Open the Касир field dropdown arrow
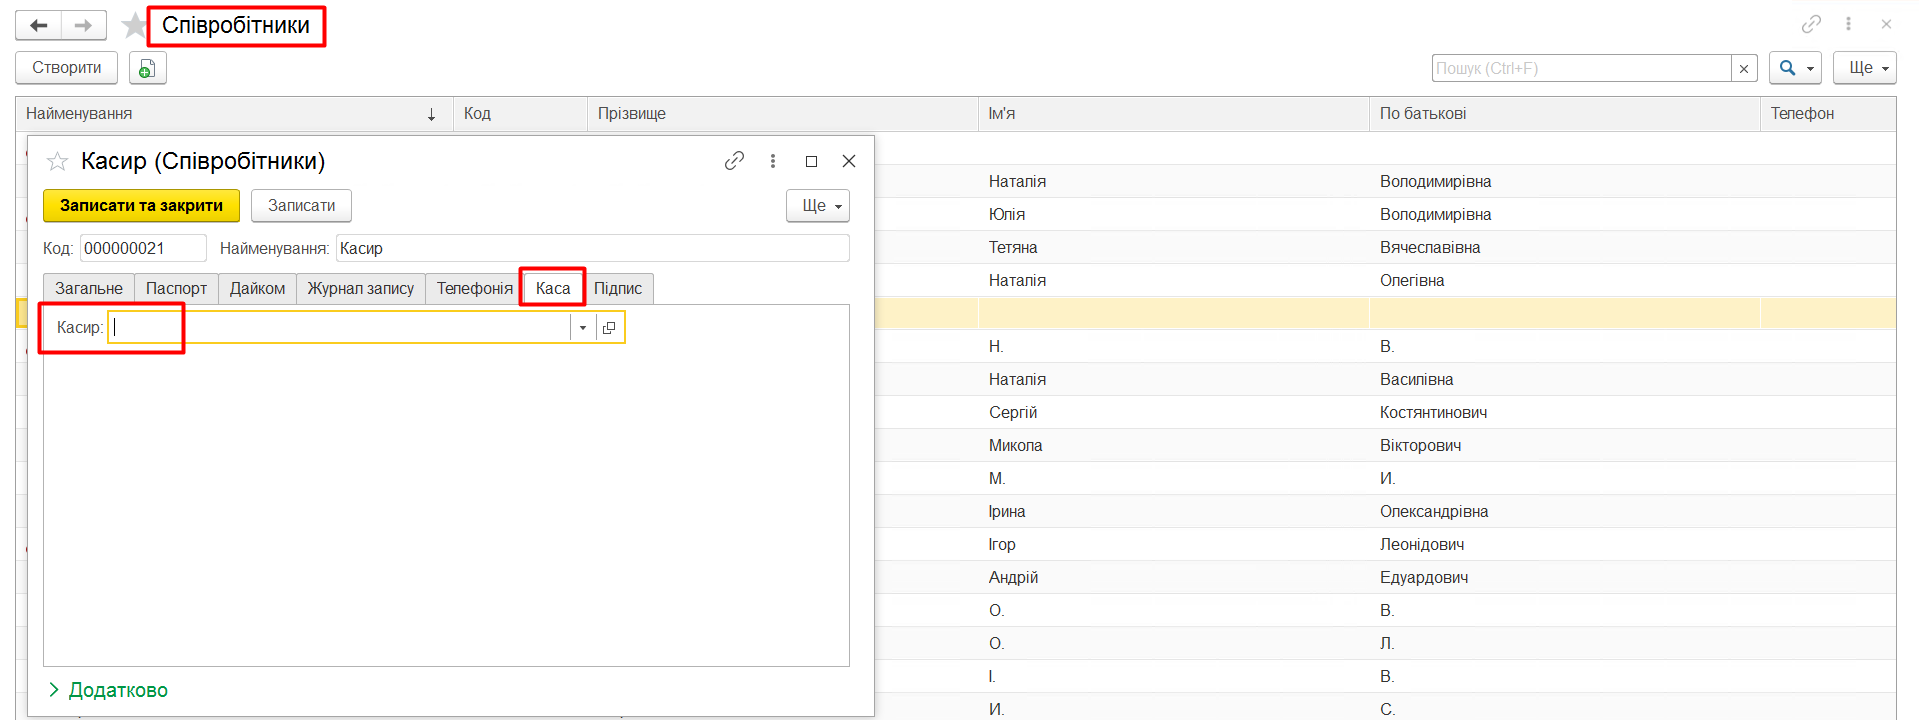The width and height of the screenshot is (1919, 720). click(x=583, y=328)
